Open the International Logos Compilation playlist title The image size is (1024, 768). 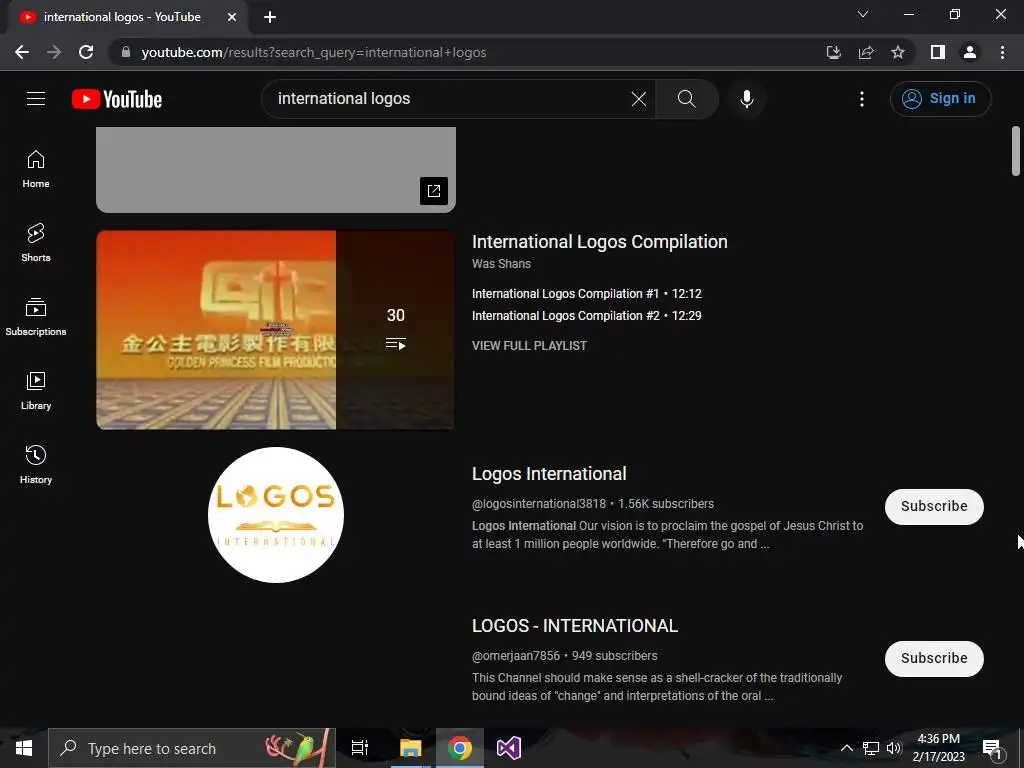[x=600, y=242]
